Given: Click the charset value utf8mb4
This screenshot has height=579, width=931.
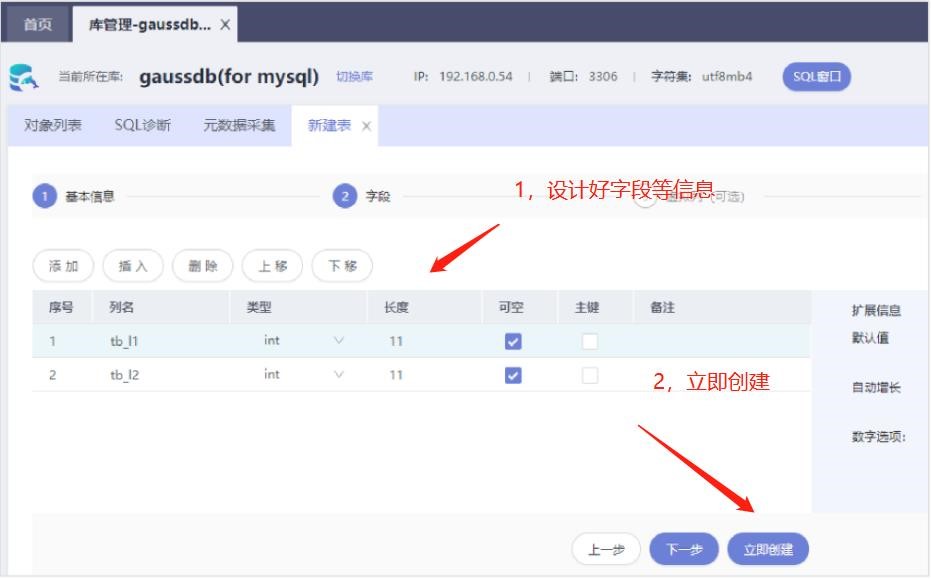Looking at the screenshot, I should pos(727,77).
